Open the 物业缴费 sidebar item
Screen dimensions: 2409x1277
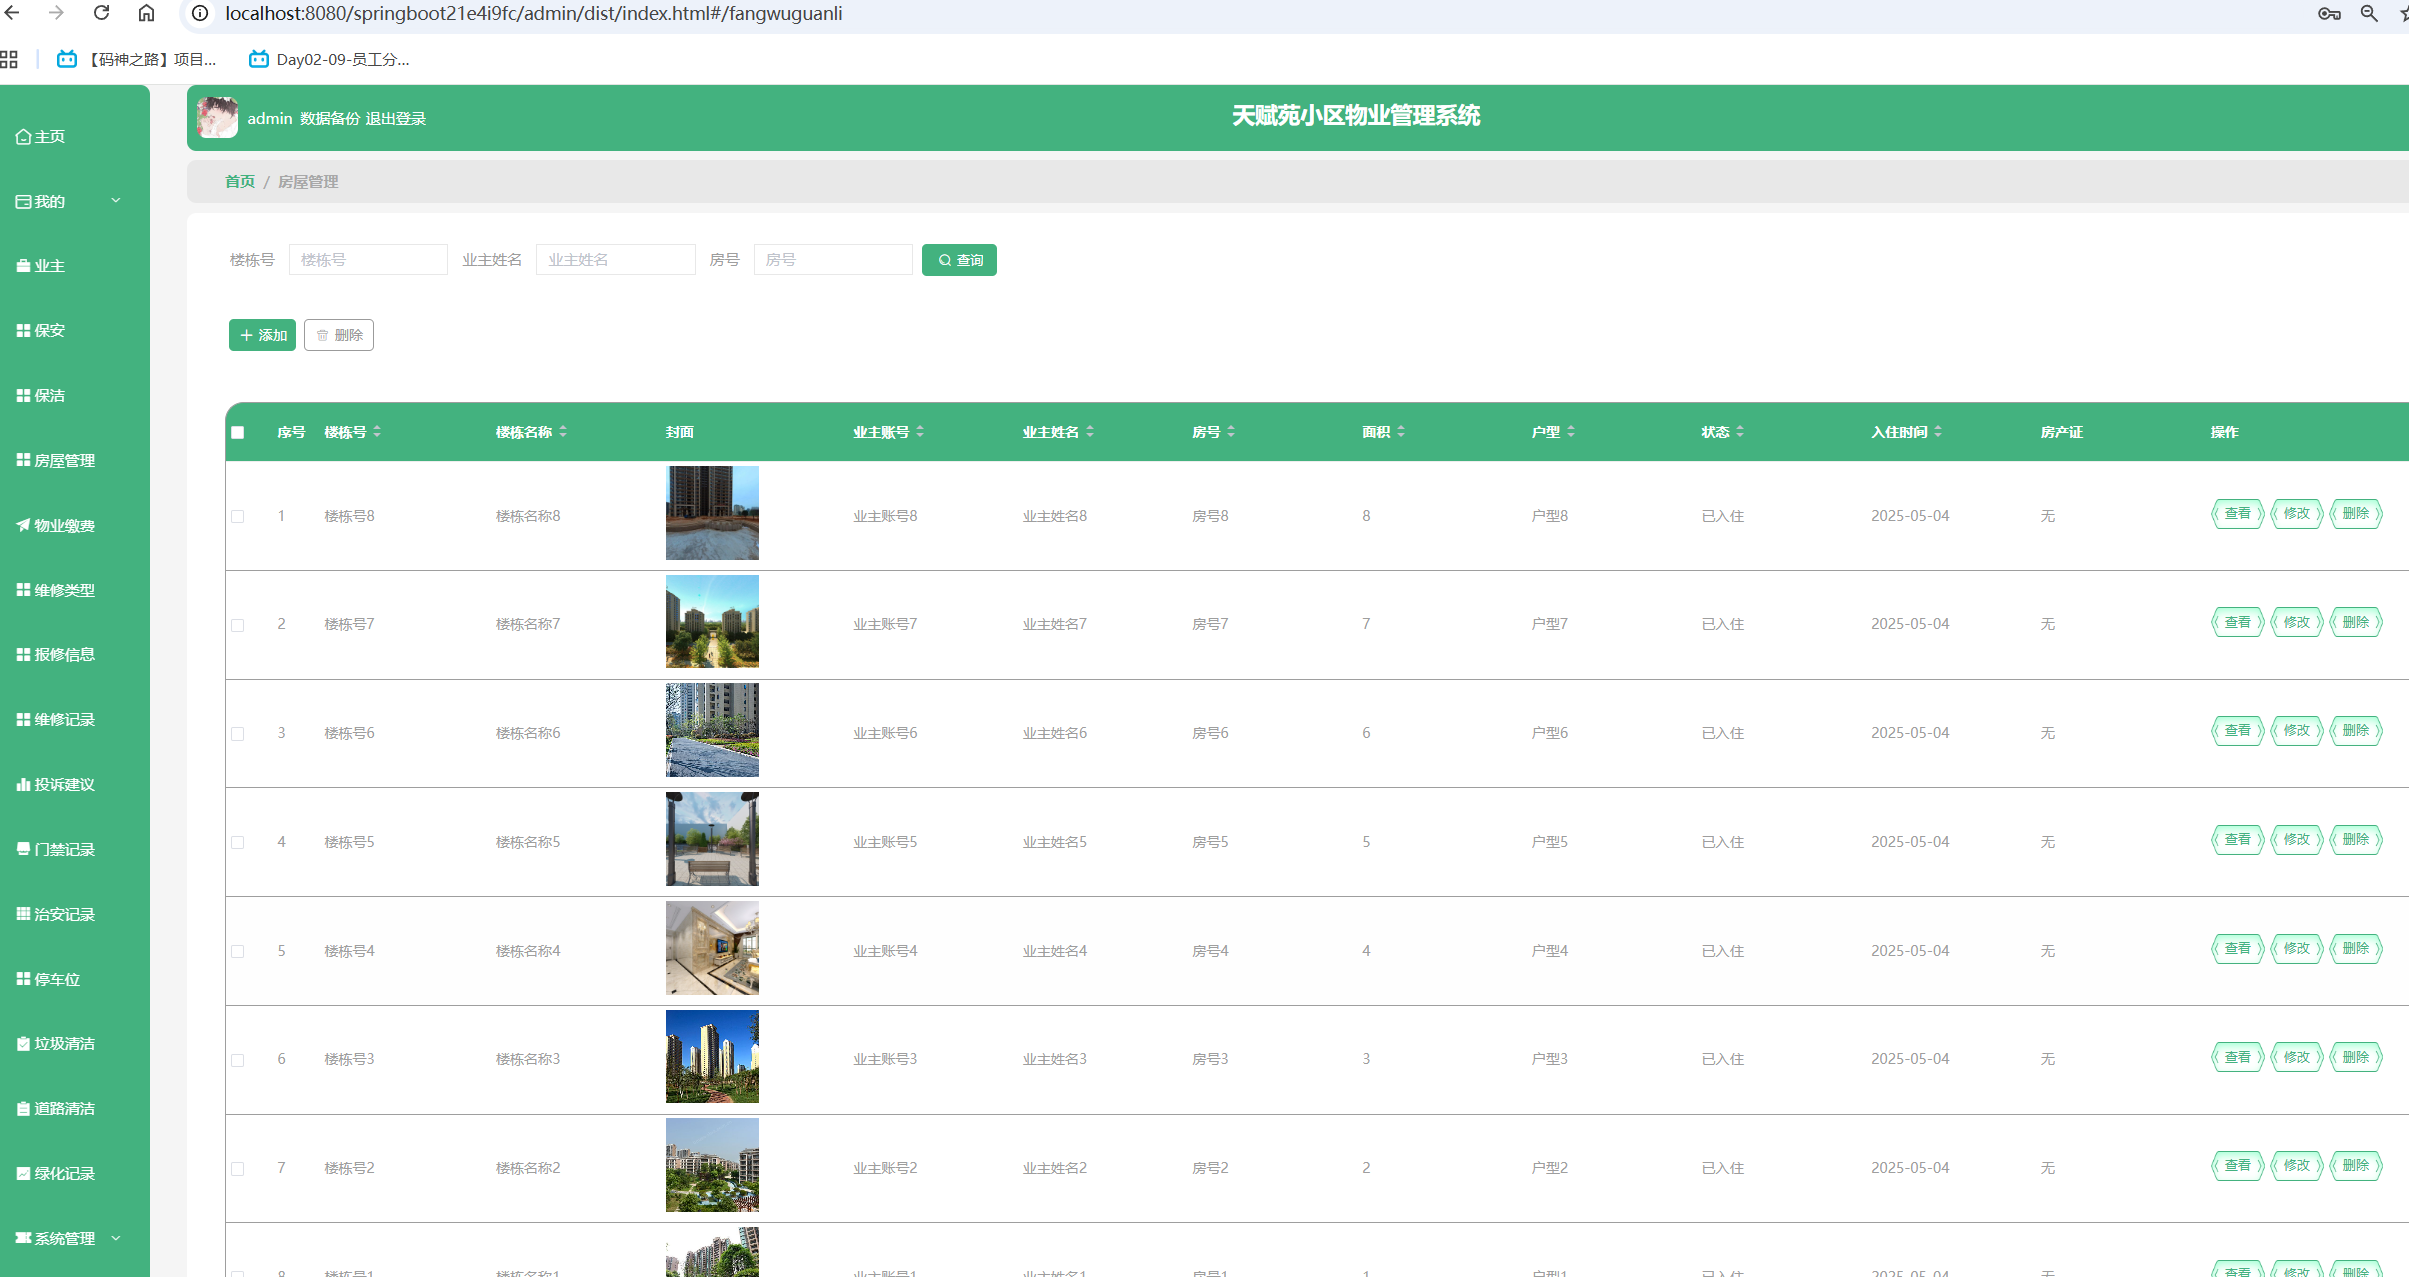(64, 526)
